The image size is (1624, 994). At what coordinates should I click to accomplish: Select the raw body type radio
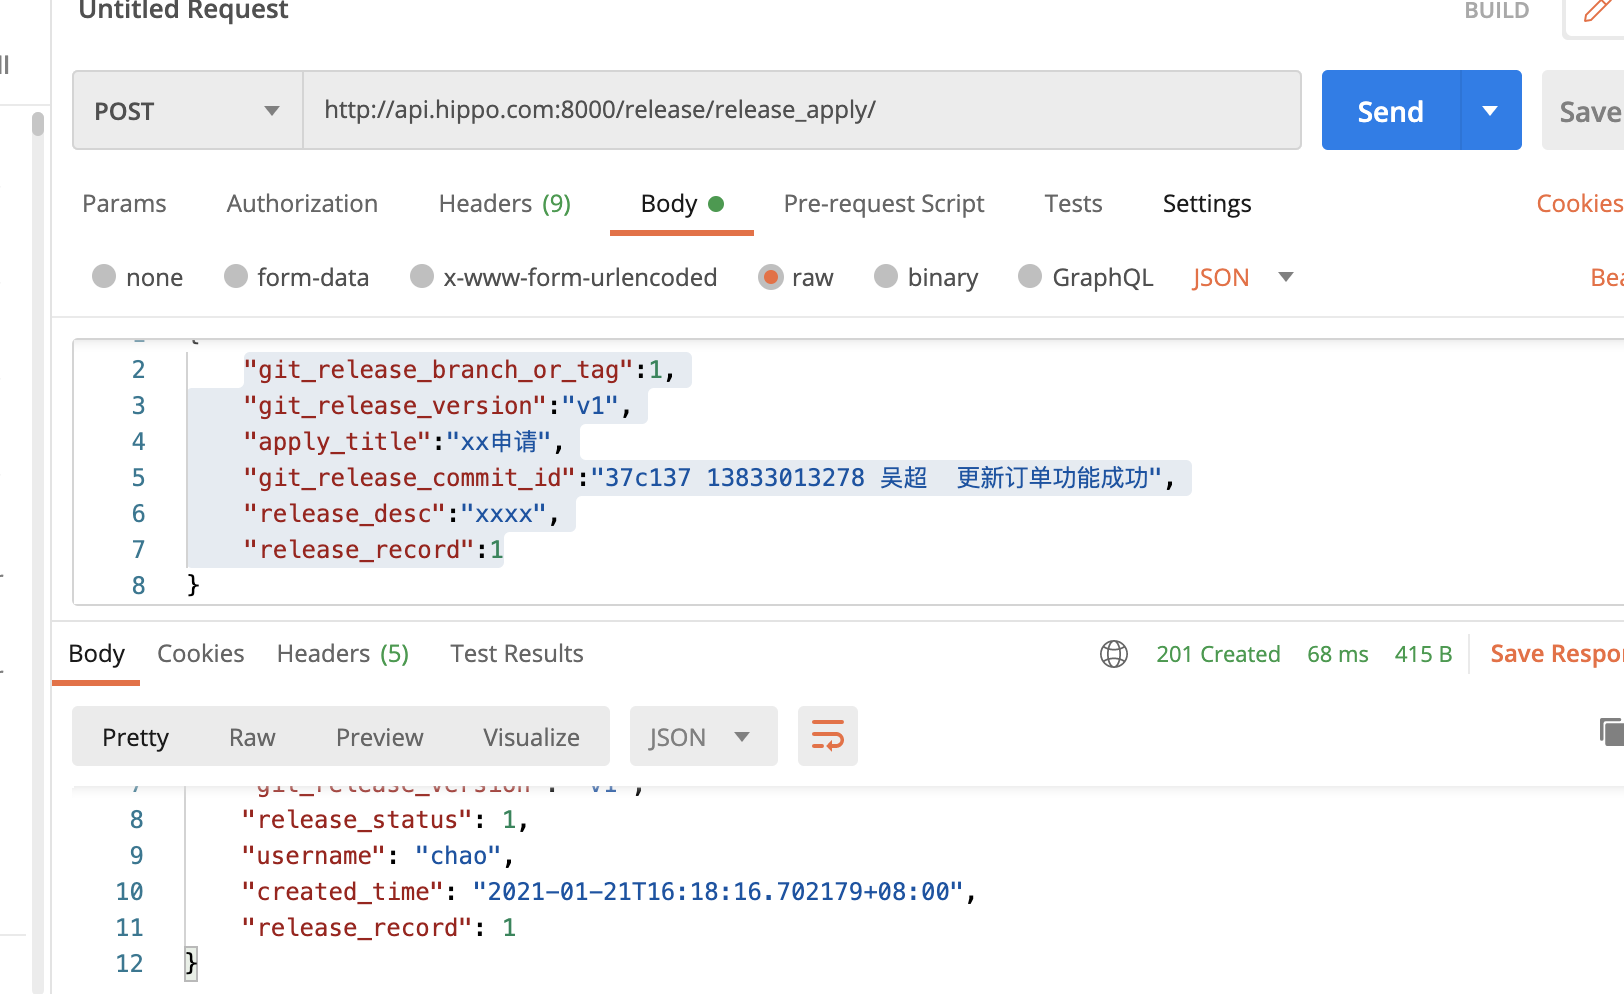coord(770,276)
